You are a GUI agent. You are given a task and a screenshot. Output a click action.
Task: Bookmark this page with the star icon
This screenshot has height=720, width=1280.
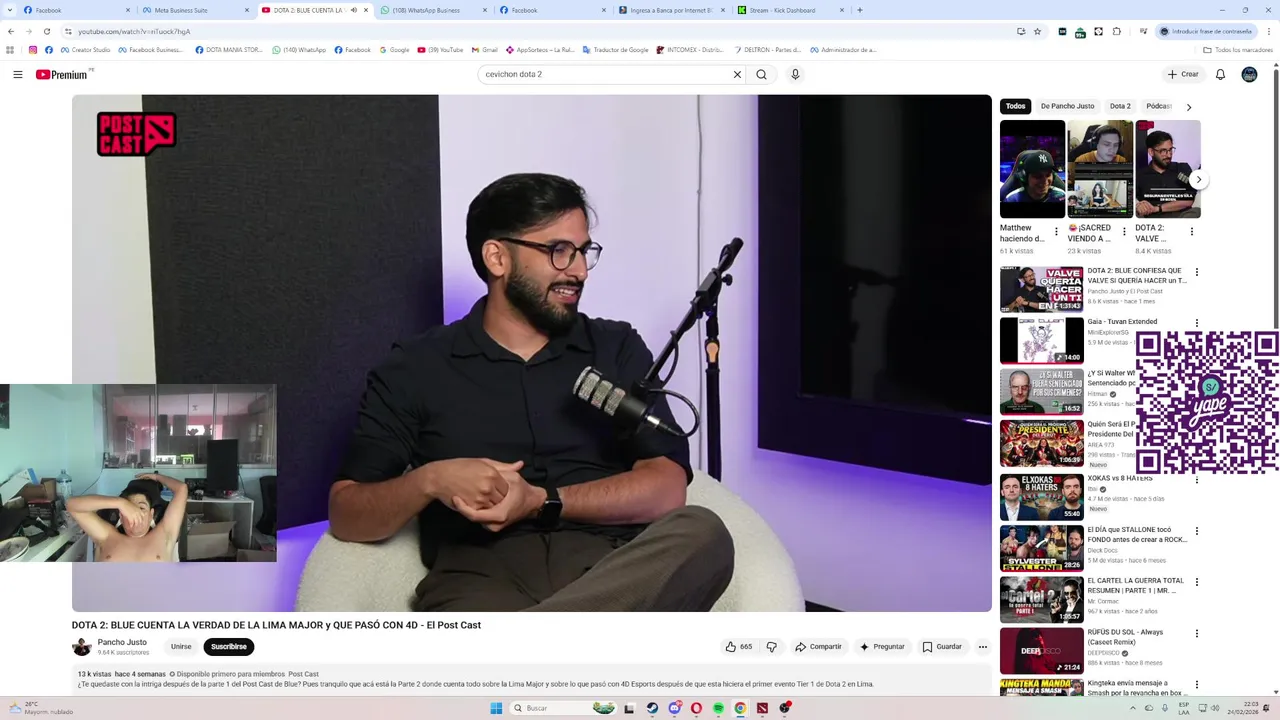click(x=1037, y=31)
